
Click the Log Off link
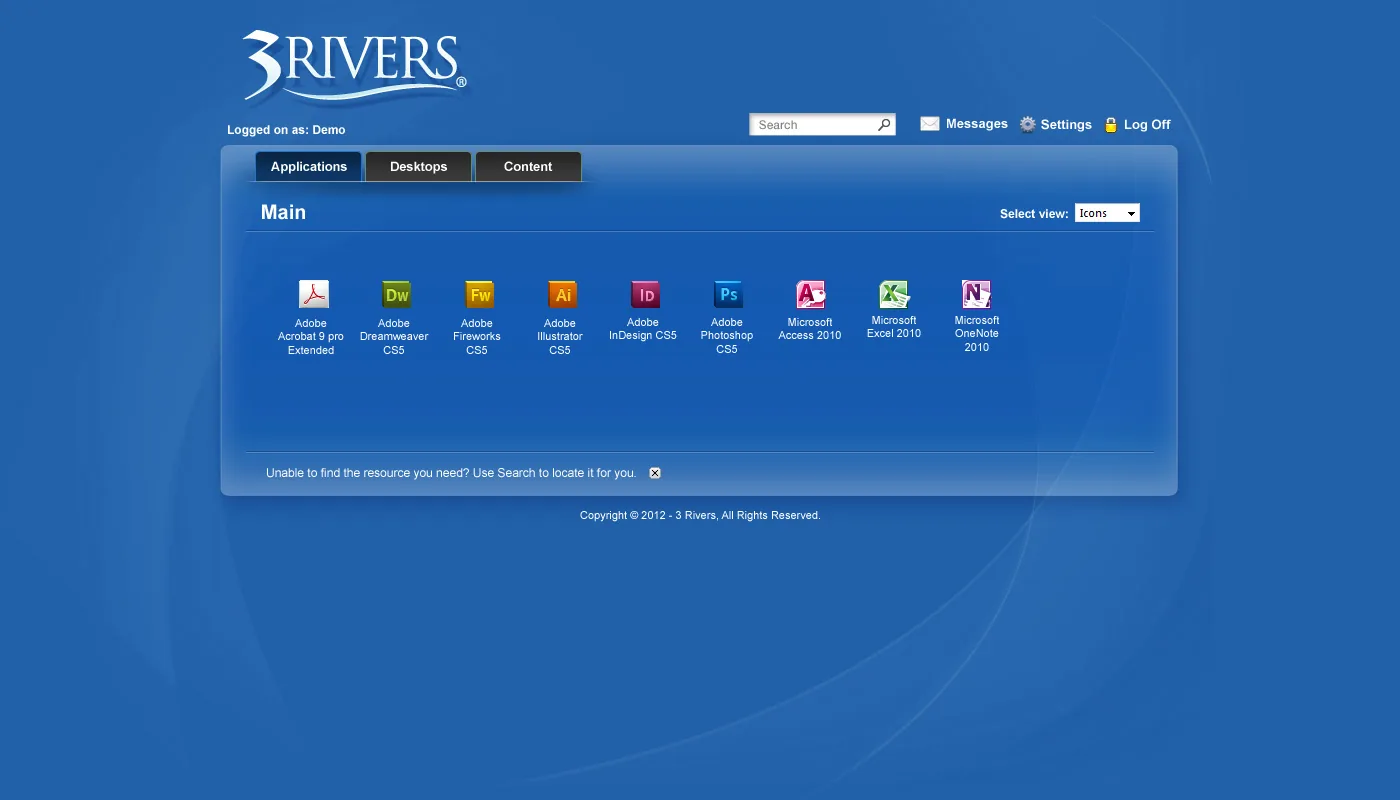tap(1147, 125)
